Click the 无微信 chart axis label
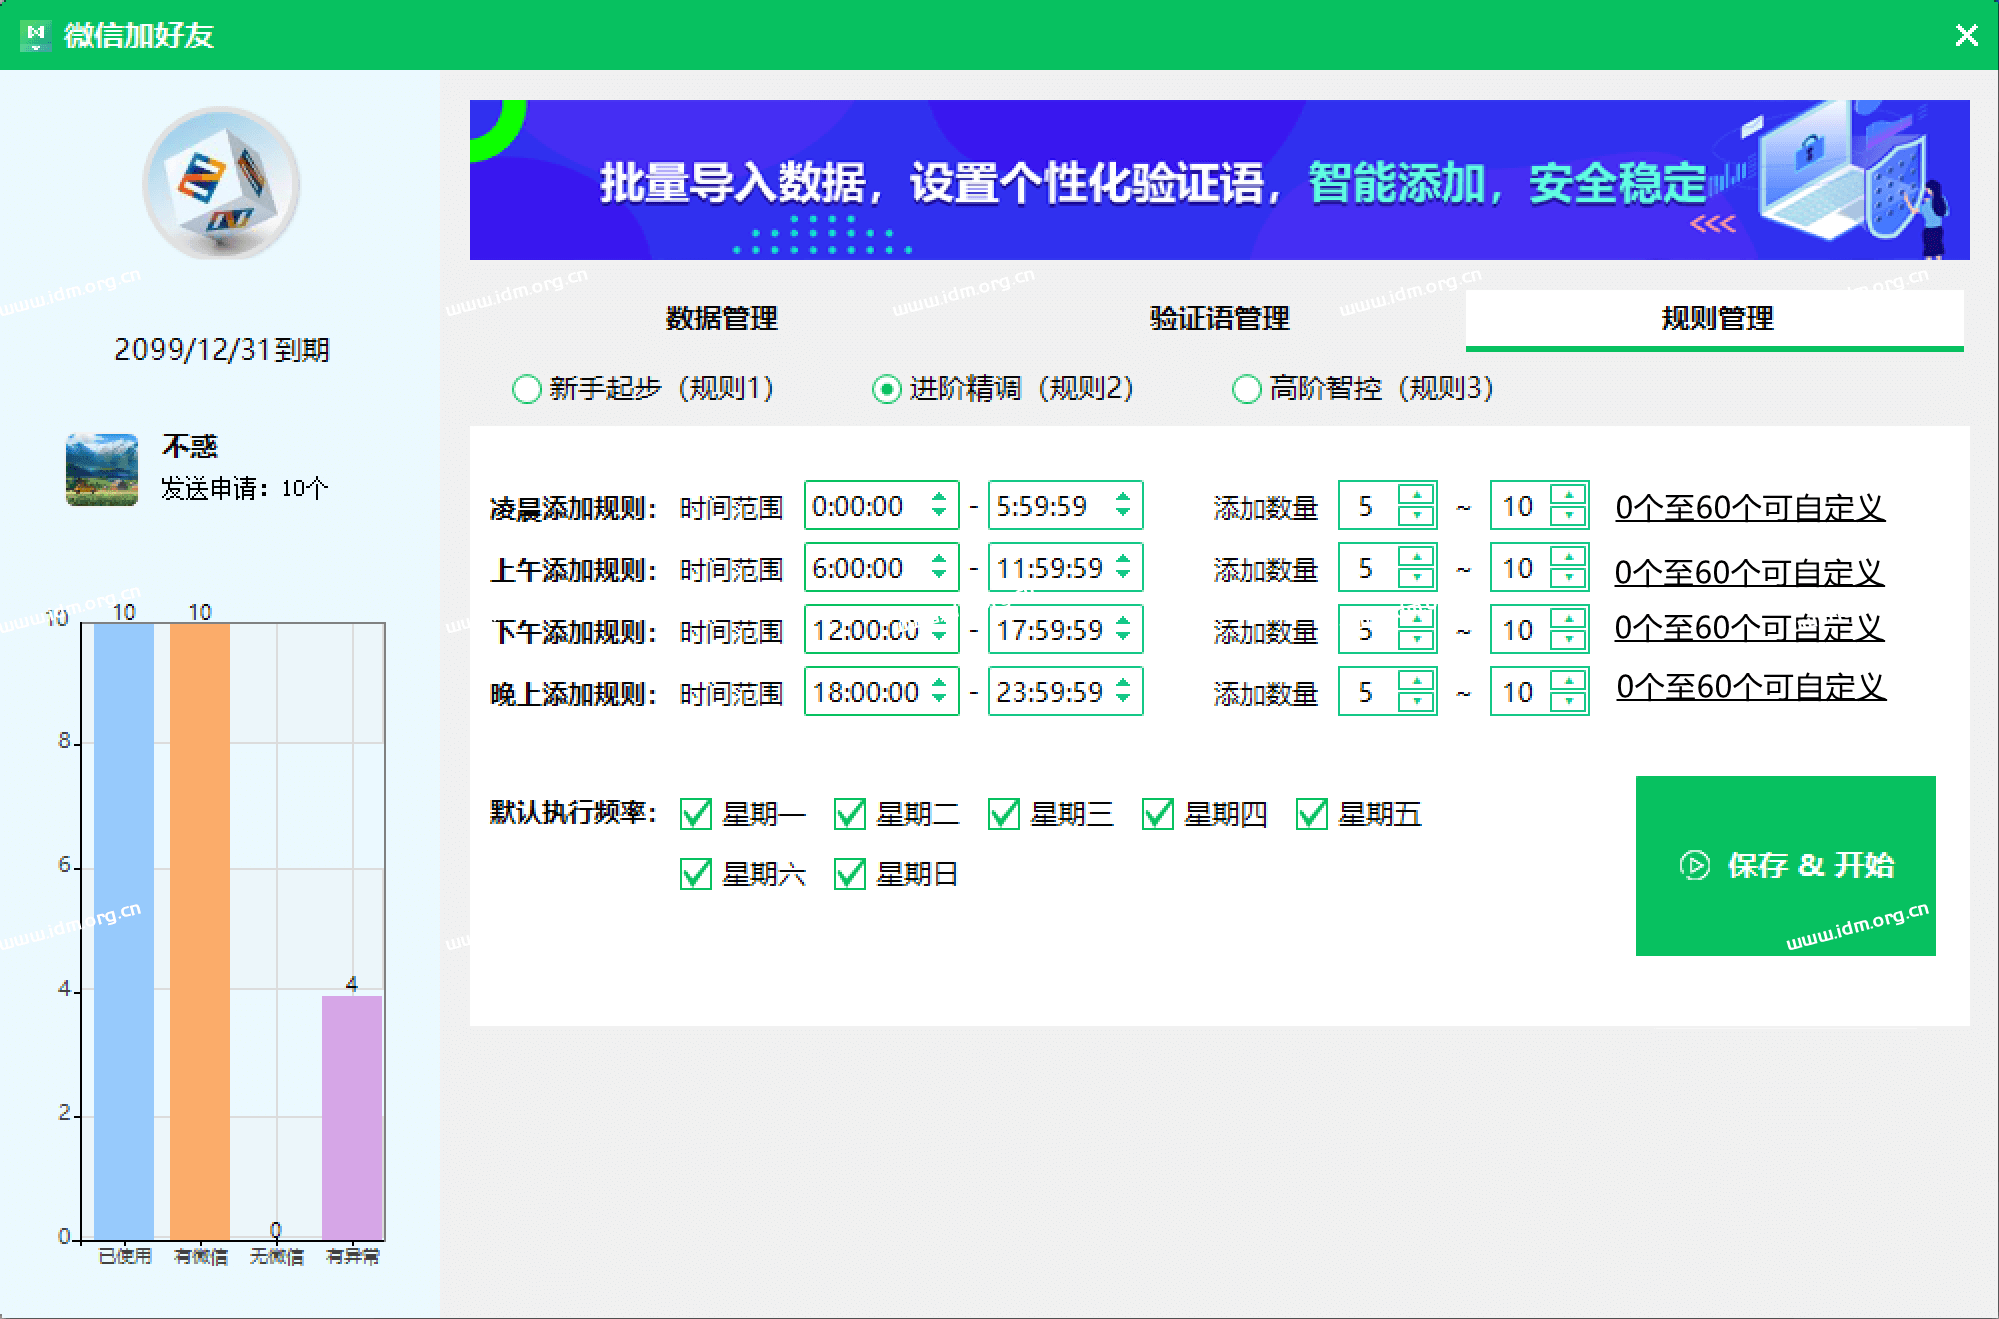The height and width of the screenshot is (1319, 1999). point(276,1256)
